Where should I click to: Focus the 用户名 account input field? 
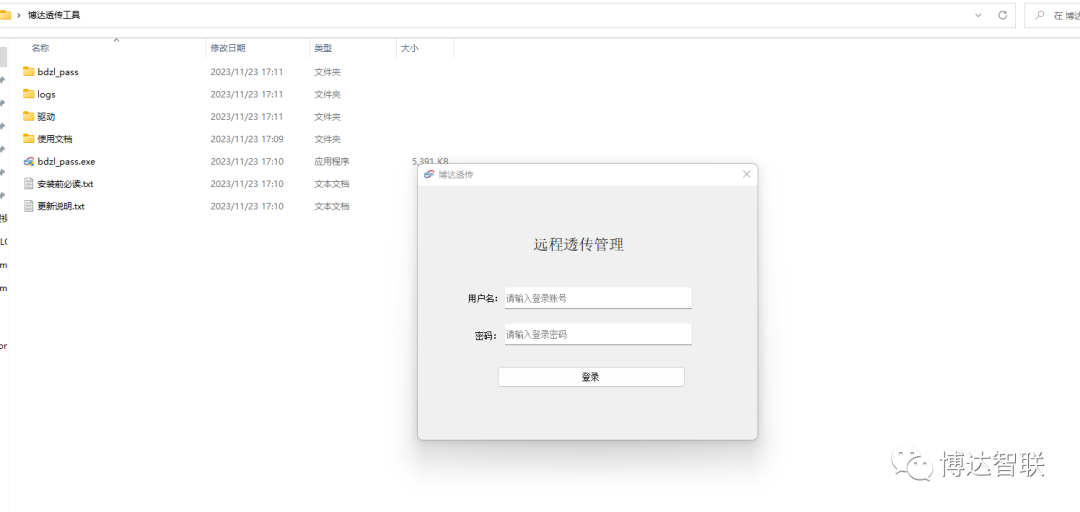click(x=598, y=298)
